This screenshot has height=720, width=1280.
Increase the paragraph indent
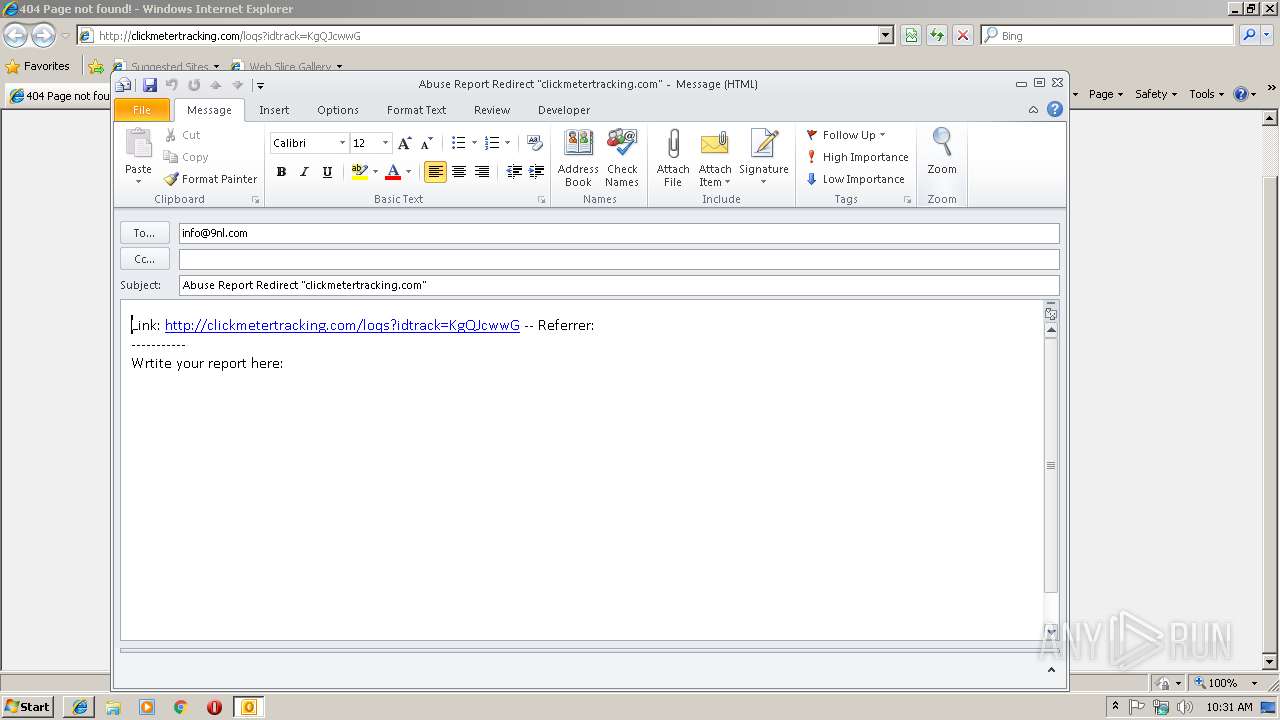pyautogui.click(x=537, y=172)
